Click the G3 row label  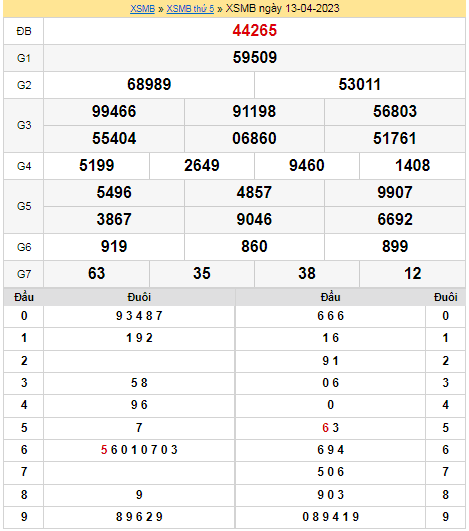[24, 125]
